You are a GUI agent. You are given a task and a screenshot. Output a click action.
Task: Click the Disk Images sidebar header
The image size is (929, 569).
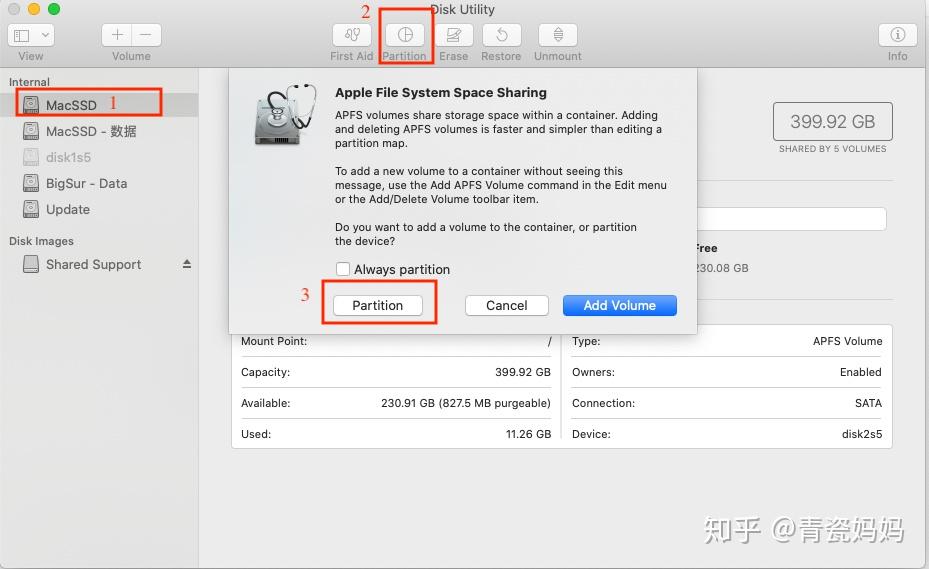[x=41, y=241]
